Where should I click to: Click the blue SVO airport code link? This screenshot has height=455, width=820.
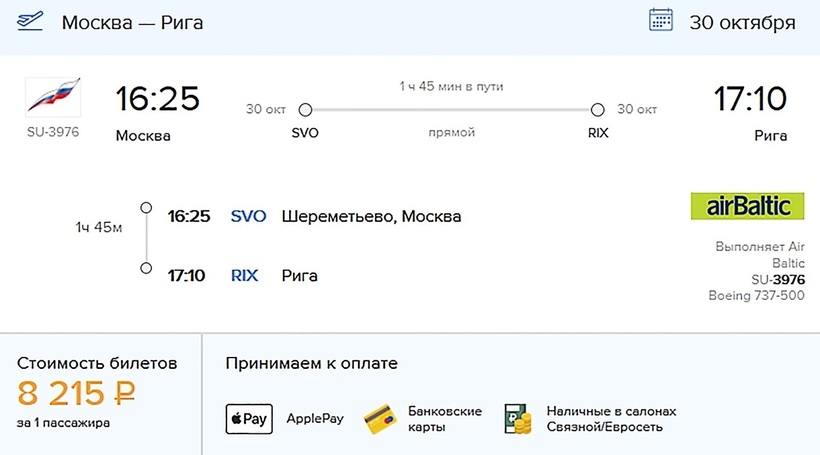(x=248, y=216)
